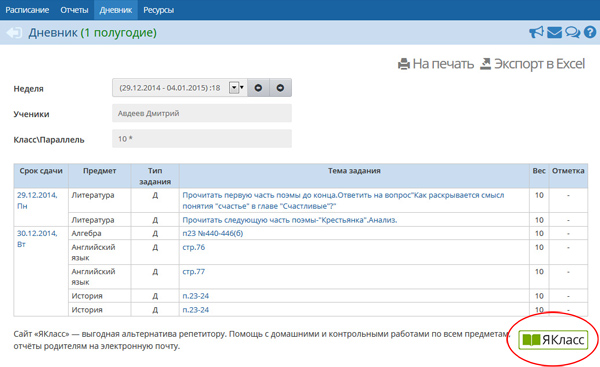Open the Алгебра task п23 №440-446(б)

[x=213, y=233]
